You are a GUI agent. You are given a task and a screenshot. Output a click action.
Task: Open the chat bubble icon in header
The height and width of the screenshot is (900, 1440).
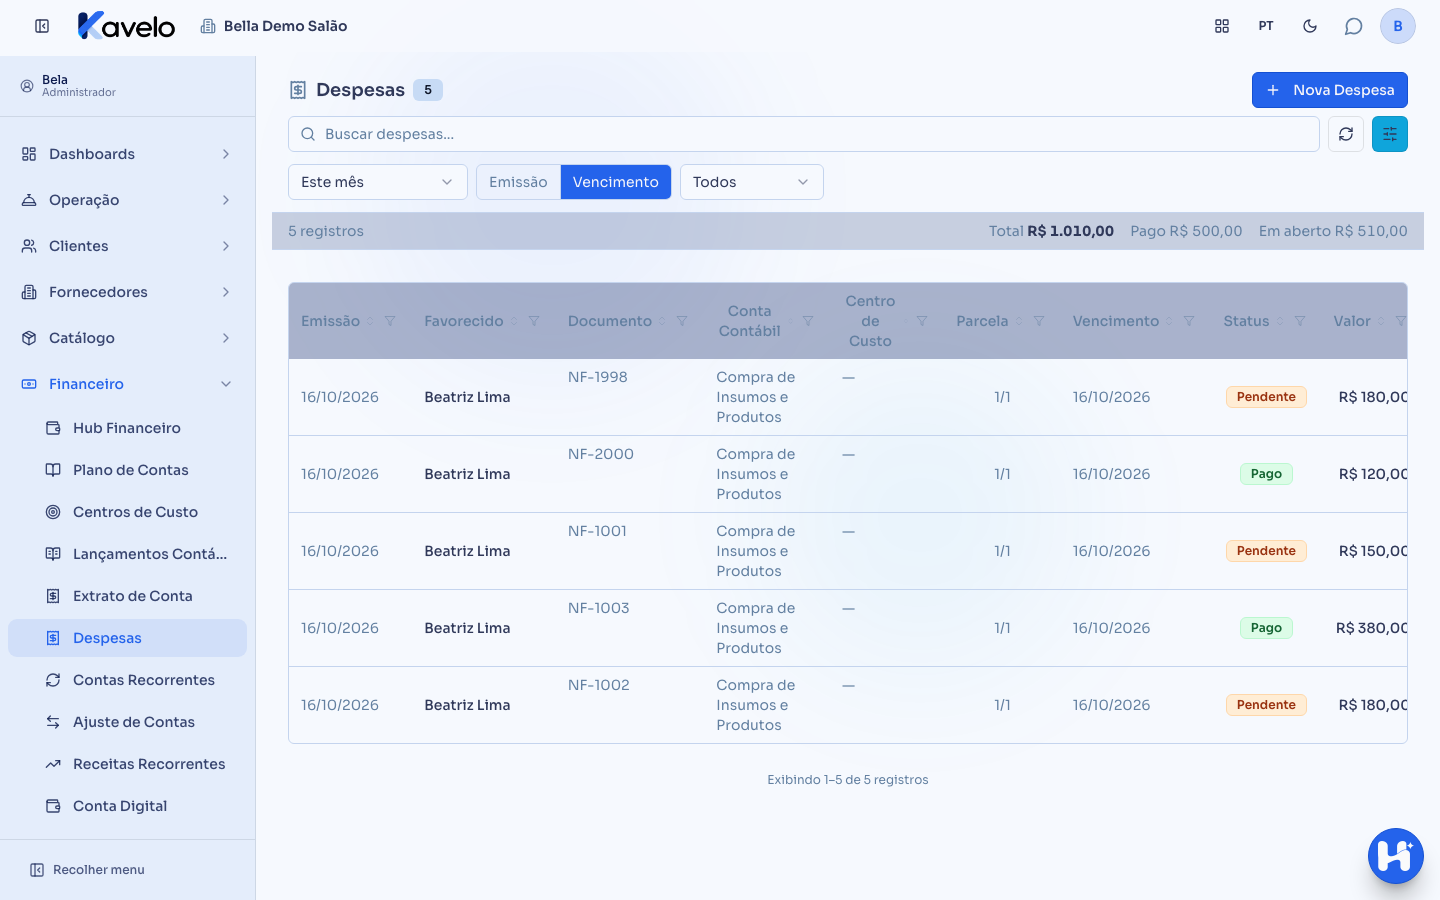[1354, 26]
